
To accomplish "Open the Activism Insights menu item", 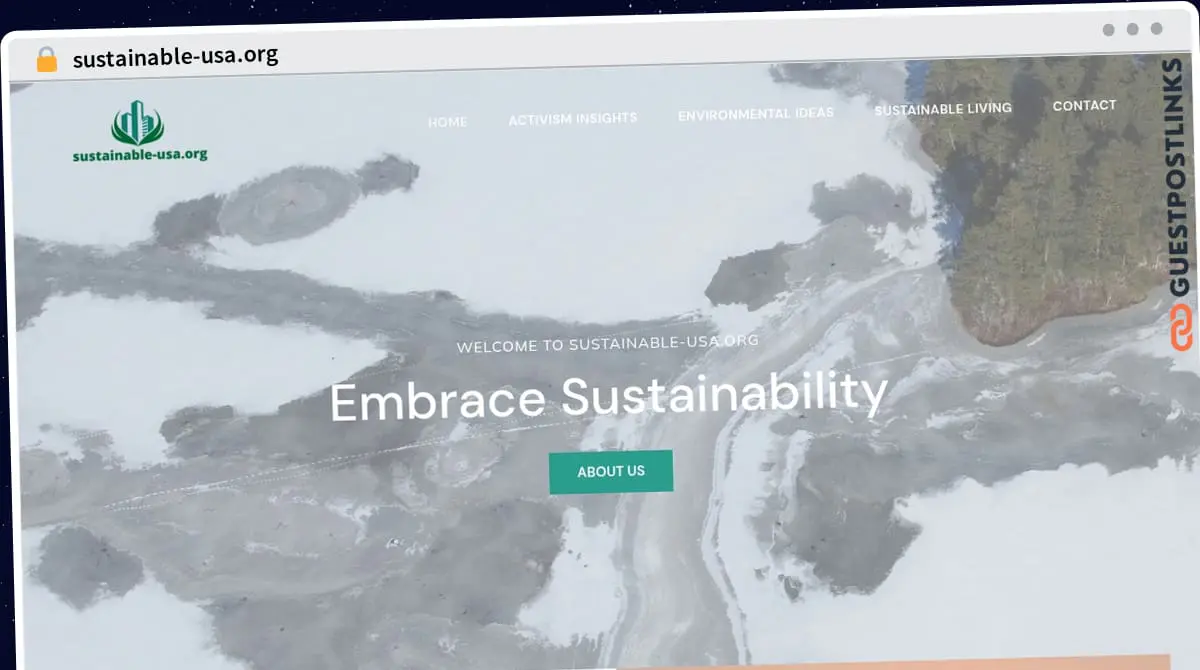I will pyautogui.click(x=572, y=118).
